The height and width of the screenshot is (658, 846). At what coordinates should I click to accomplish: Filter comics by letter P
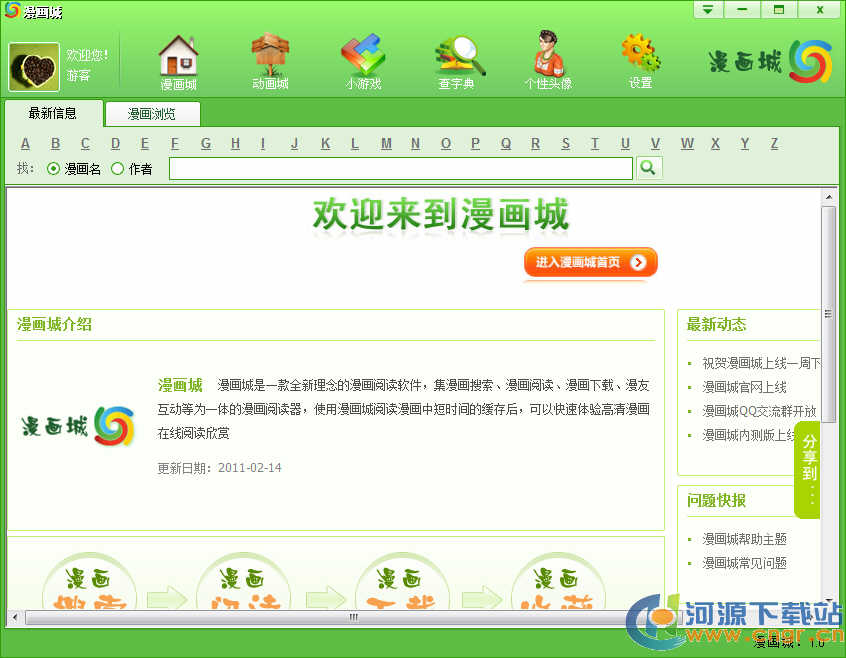click(475, 143)
